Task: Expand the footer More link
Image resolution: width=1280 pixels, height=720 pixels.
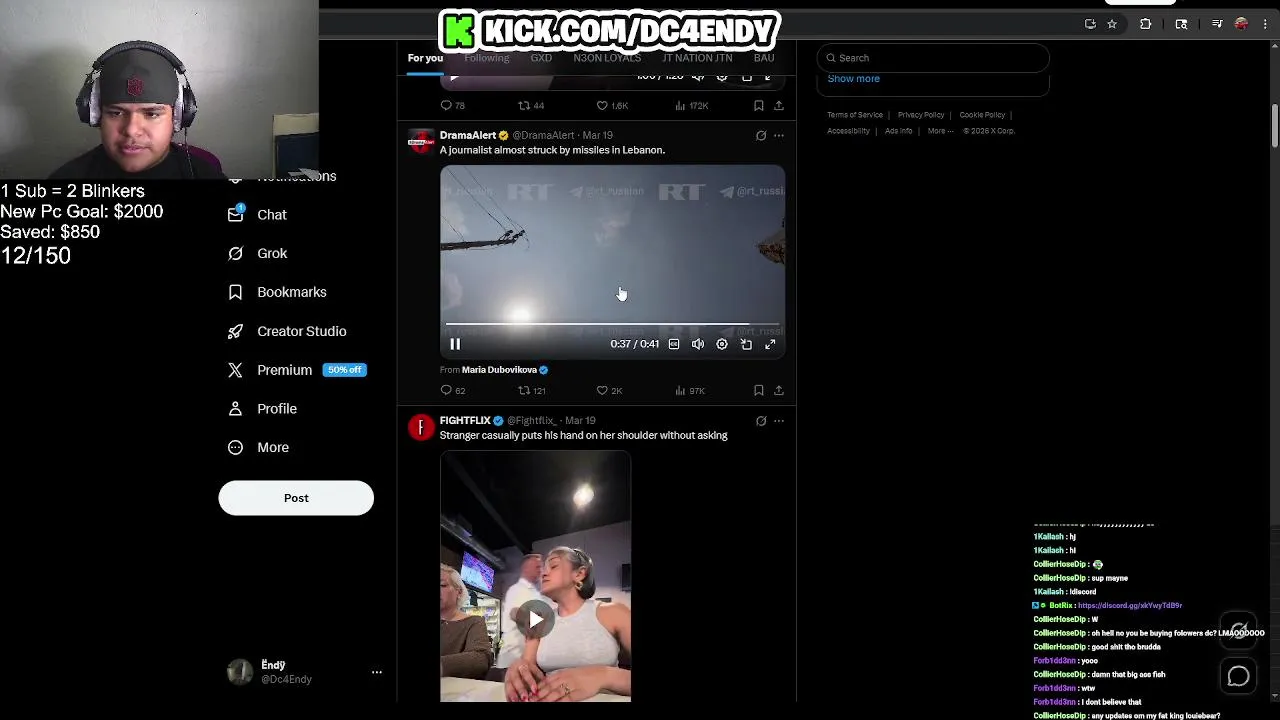Action: pyautogui.click(x=940, y=131)
